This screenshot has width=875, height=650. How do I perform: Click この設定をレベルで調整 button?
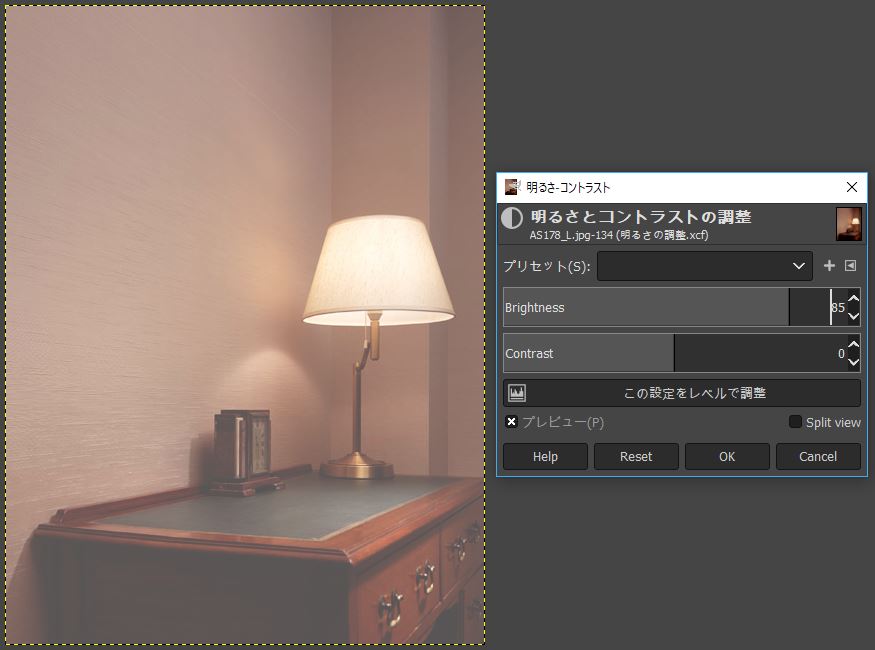(682, 393)
